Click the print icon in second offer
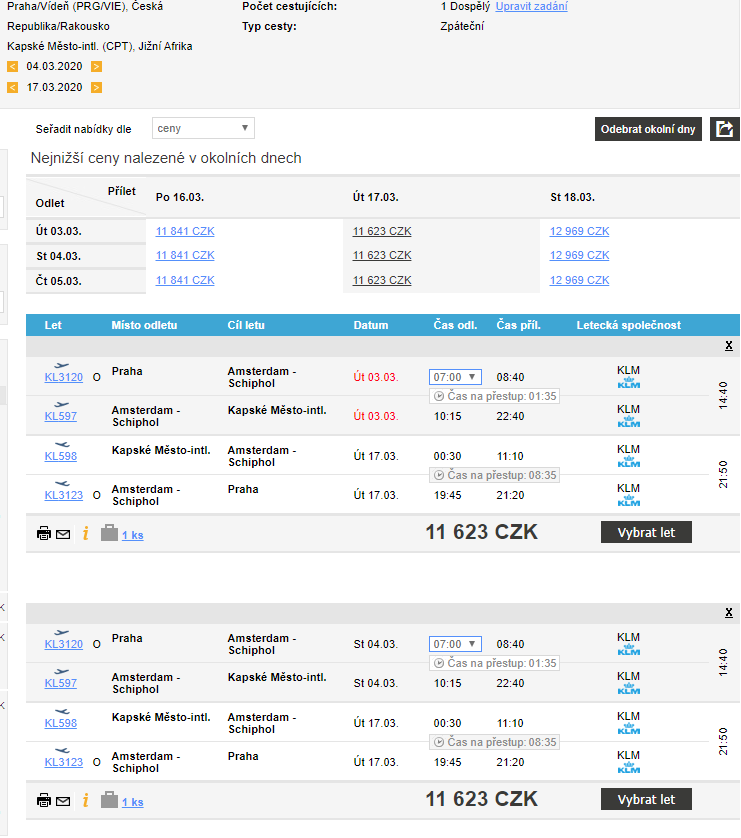Image resolution: width=741 pixels, height=838 pixels. [x=44, y=801]
